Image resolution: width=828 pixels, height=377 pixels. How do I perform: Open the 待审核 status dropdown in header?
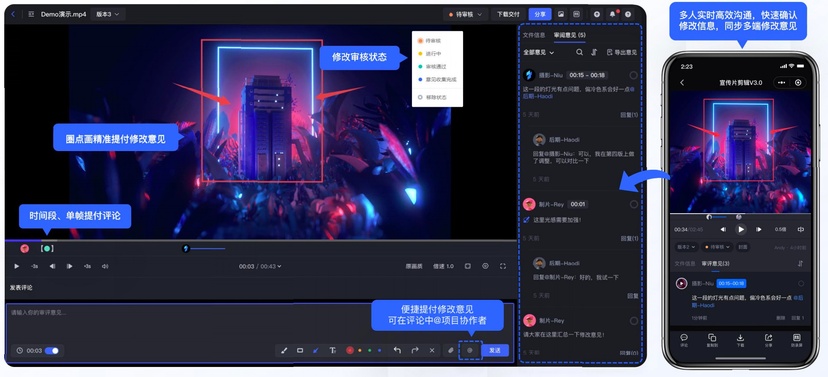[465, 15]
